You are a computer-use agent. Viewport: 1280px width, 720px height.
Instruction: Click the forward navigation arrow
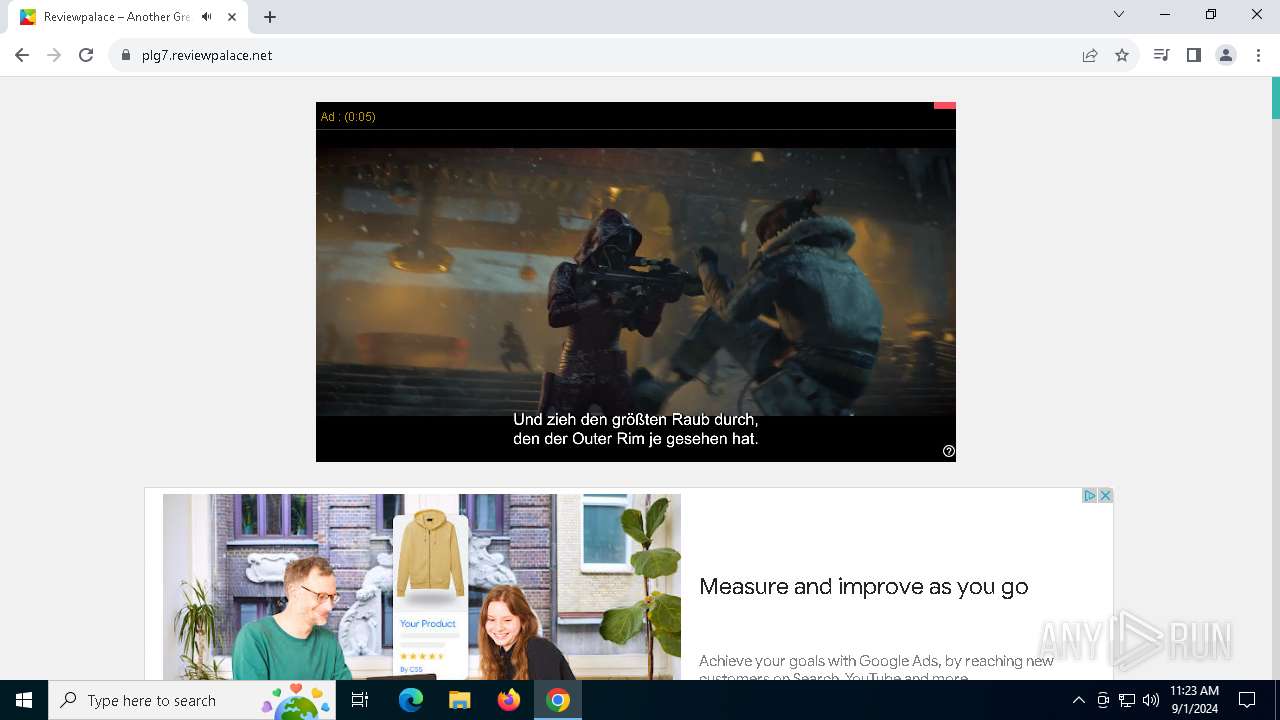pos(54,55)
